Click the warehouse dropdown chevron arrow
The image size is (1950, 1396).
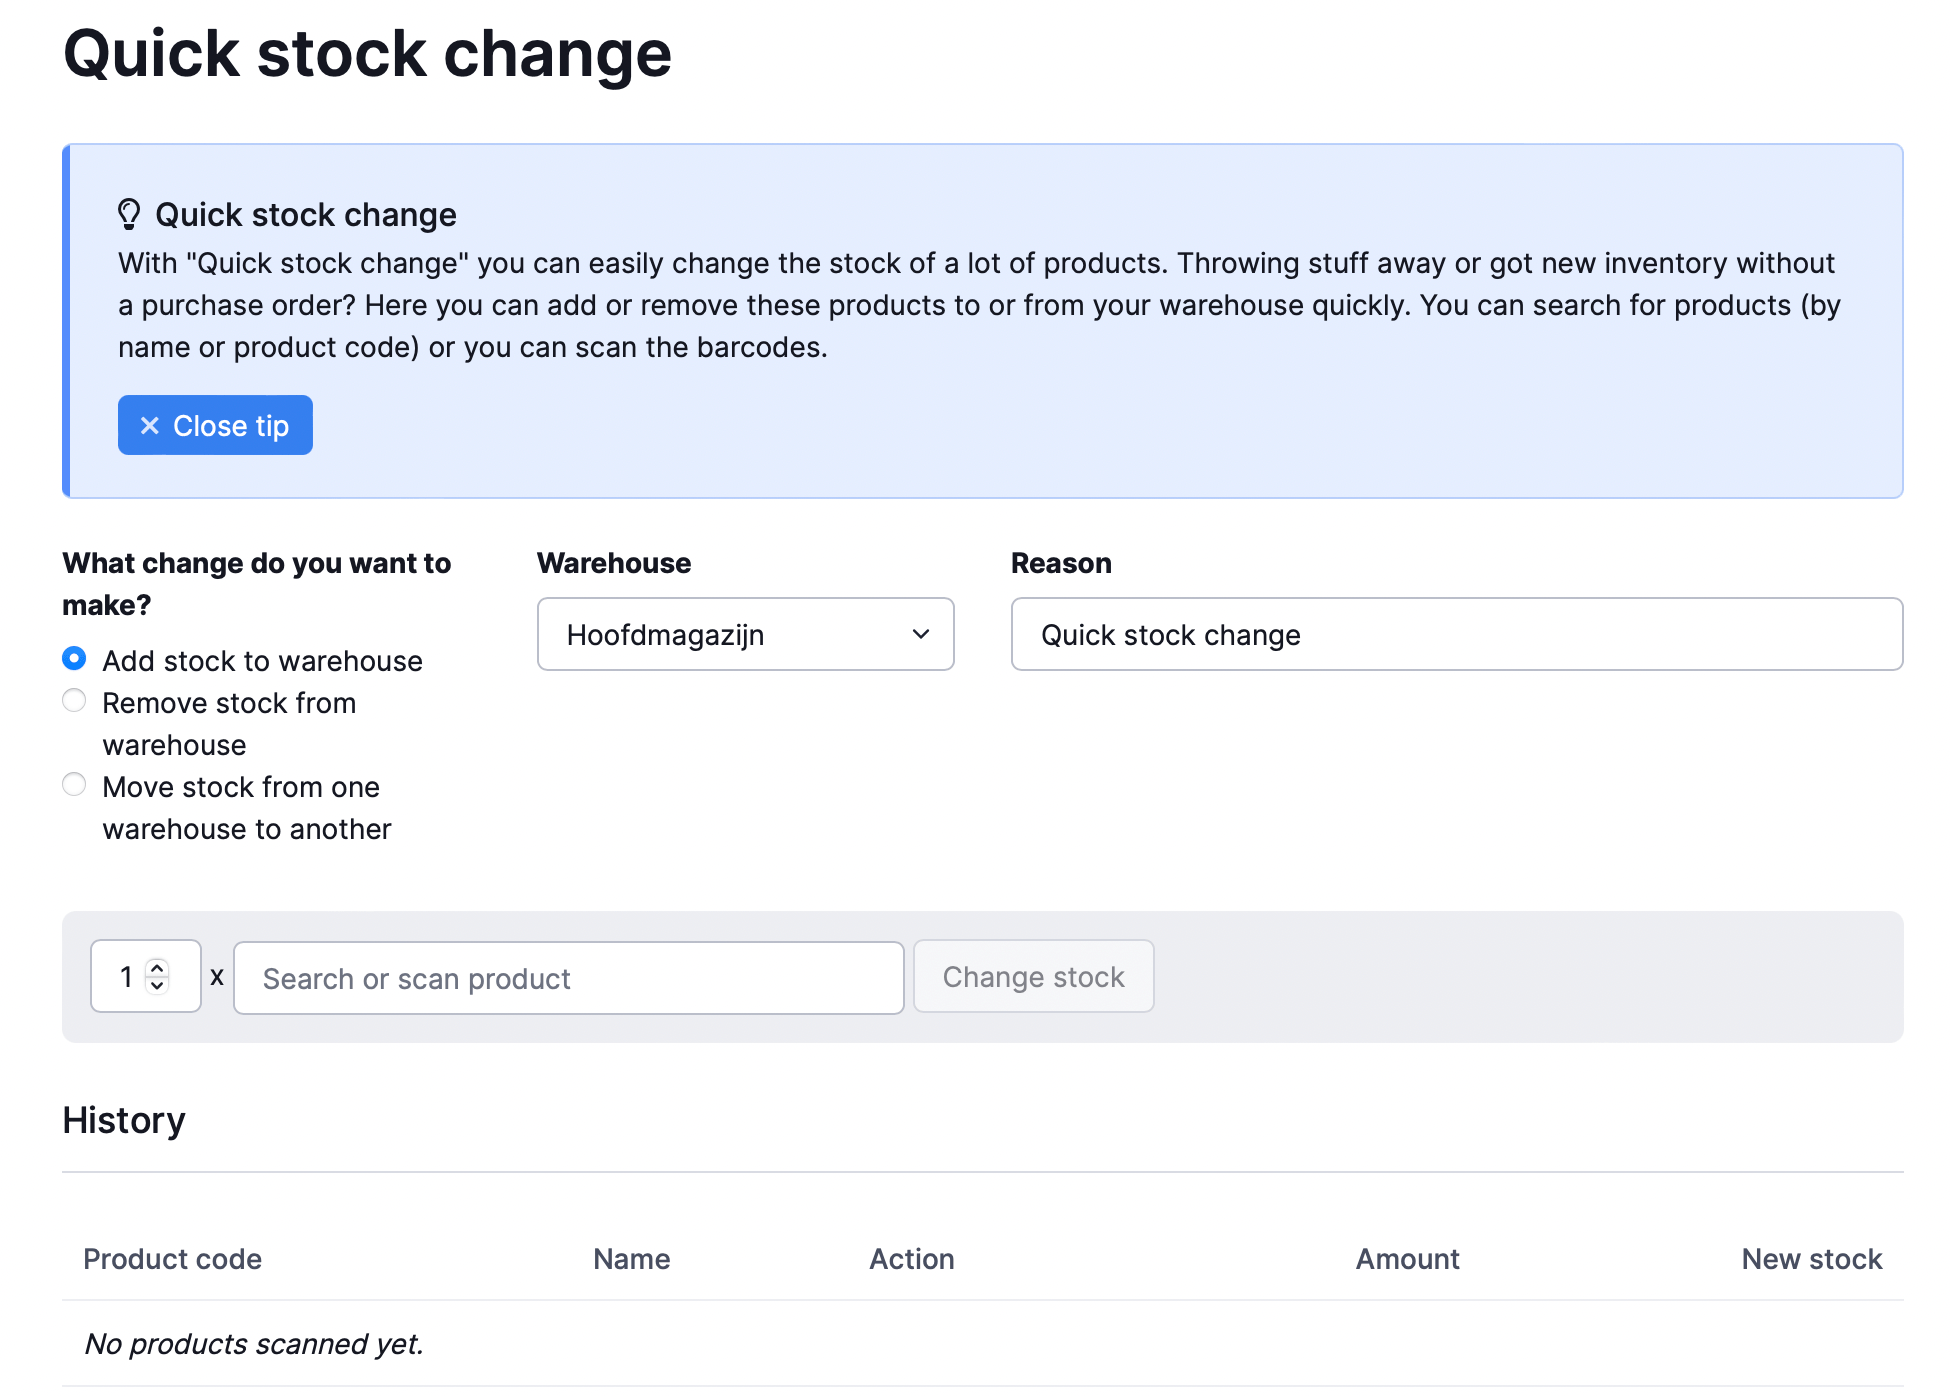pos(921,635)
